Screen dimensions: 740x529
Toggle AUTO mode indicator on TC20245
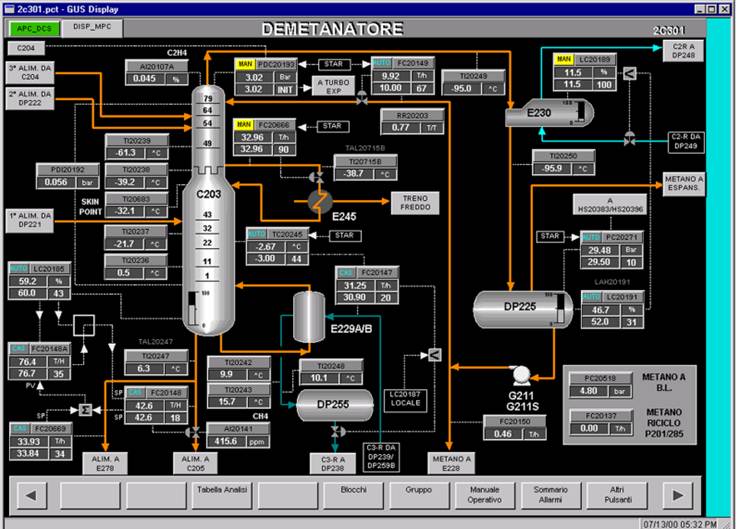pyautogui.click(x=257, y=234)
